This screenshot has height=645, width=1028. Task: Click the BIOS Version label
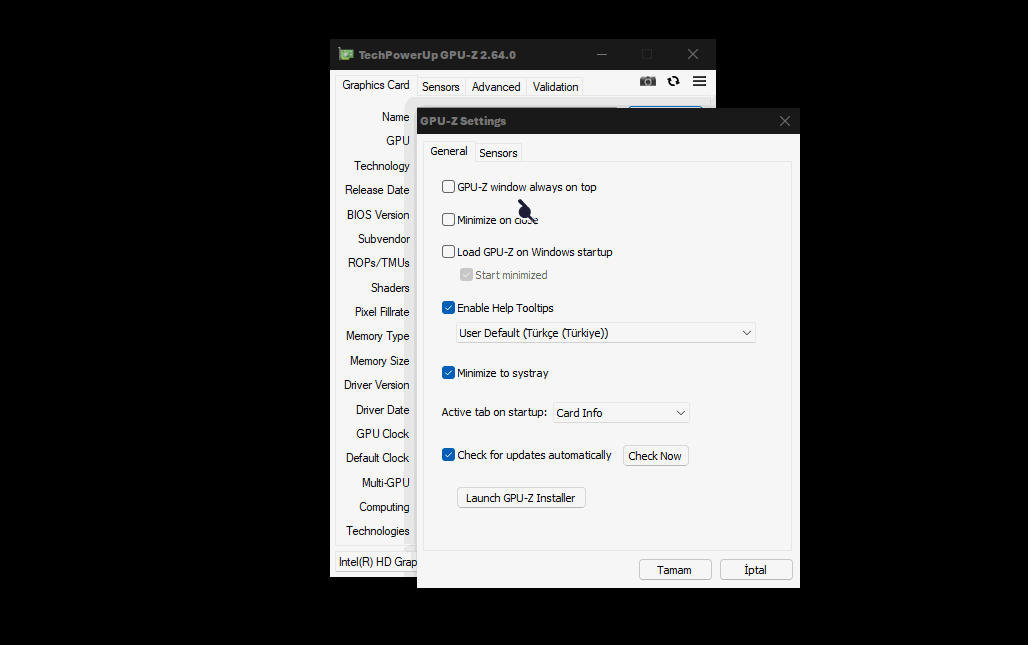click(378, 215)
